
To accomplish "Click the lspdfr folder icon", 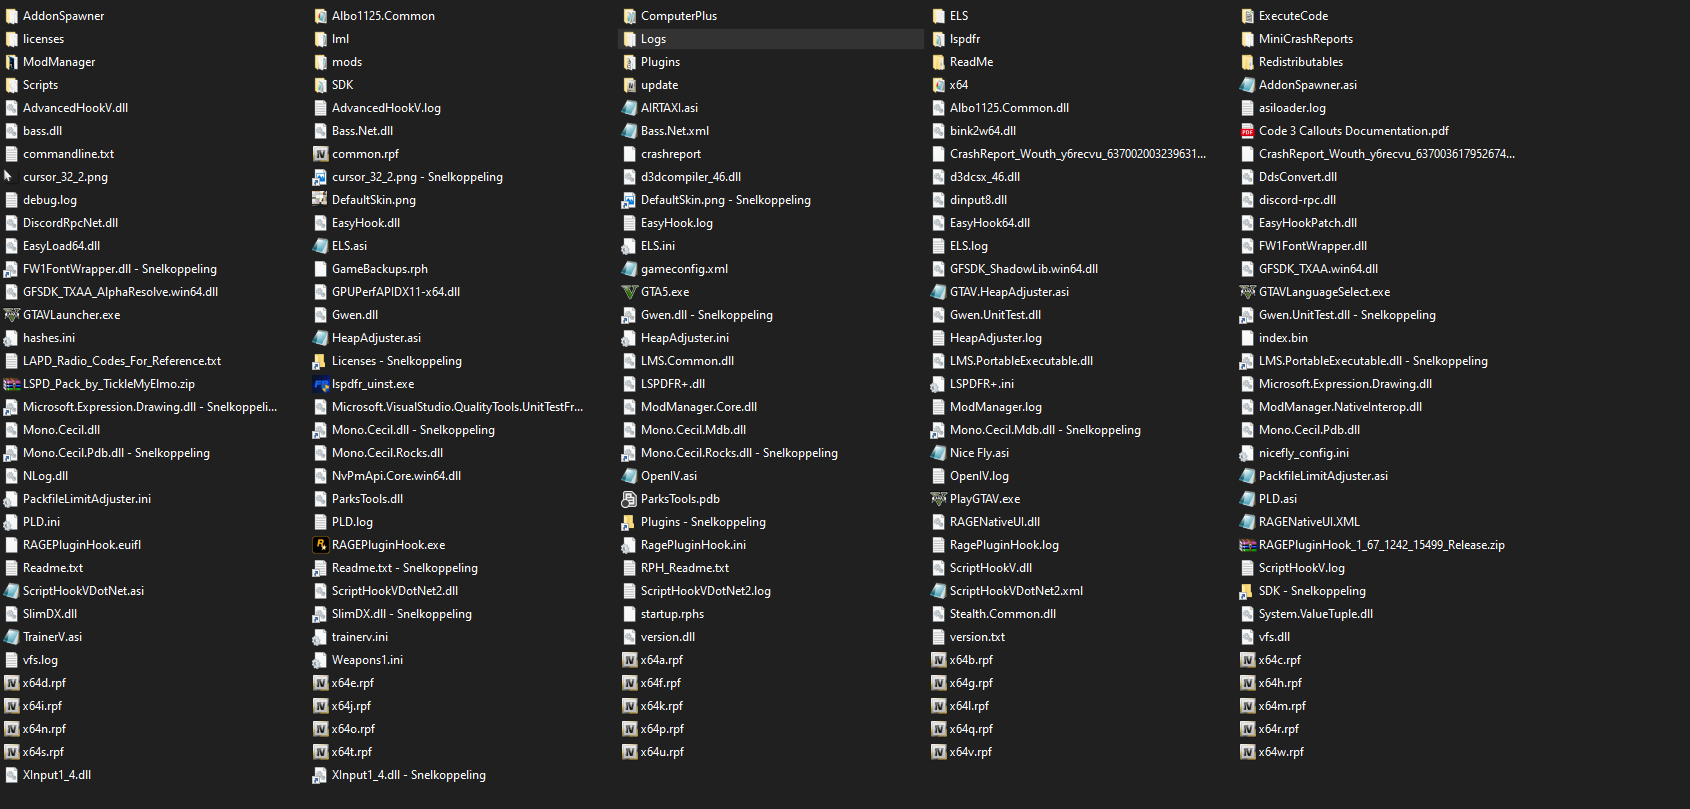I will (x=938, y=39).
